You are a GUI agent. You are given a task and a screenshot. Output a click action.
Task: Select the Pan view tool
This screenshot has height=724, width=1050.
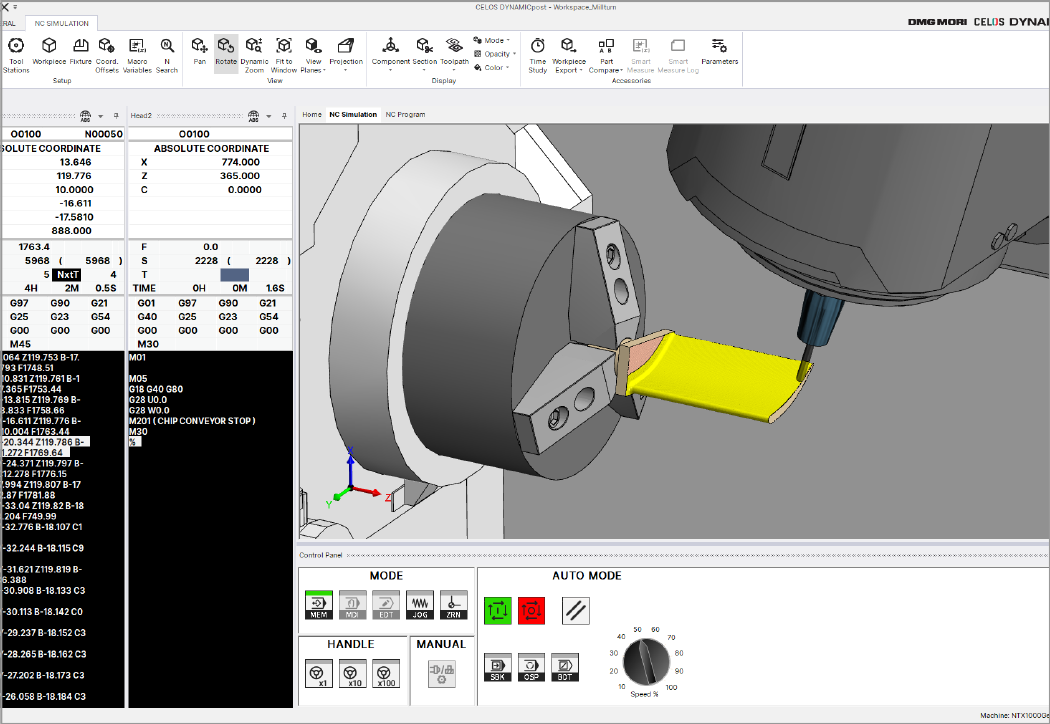point(200,51)
